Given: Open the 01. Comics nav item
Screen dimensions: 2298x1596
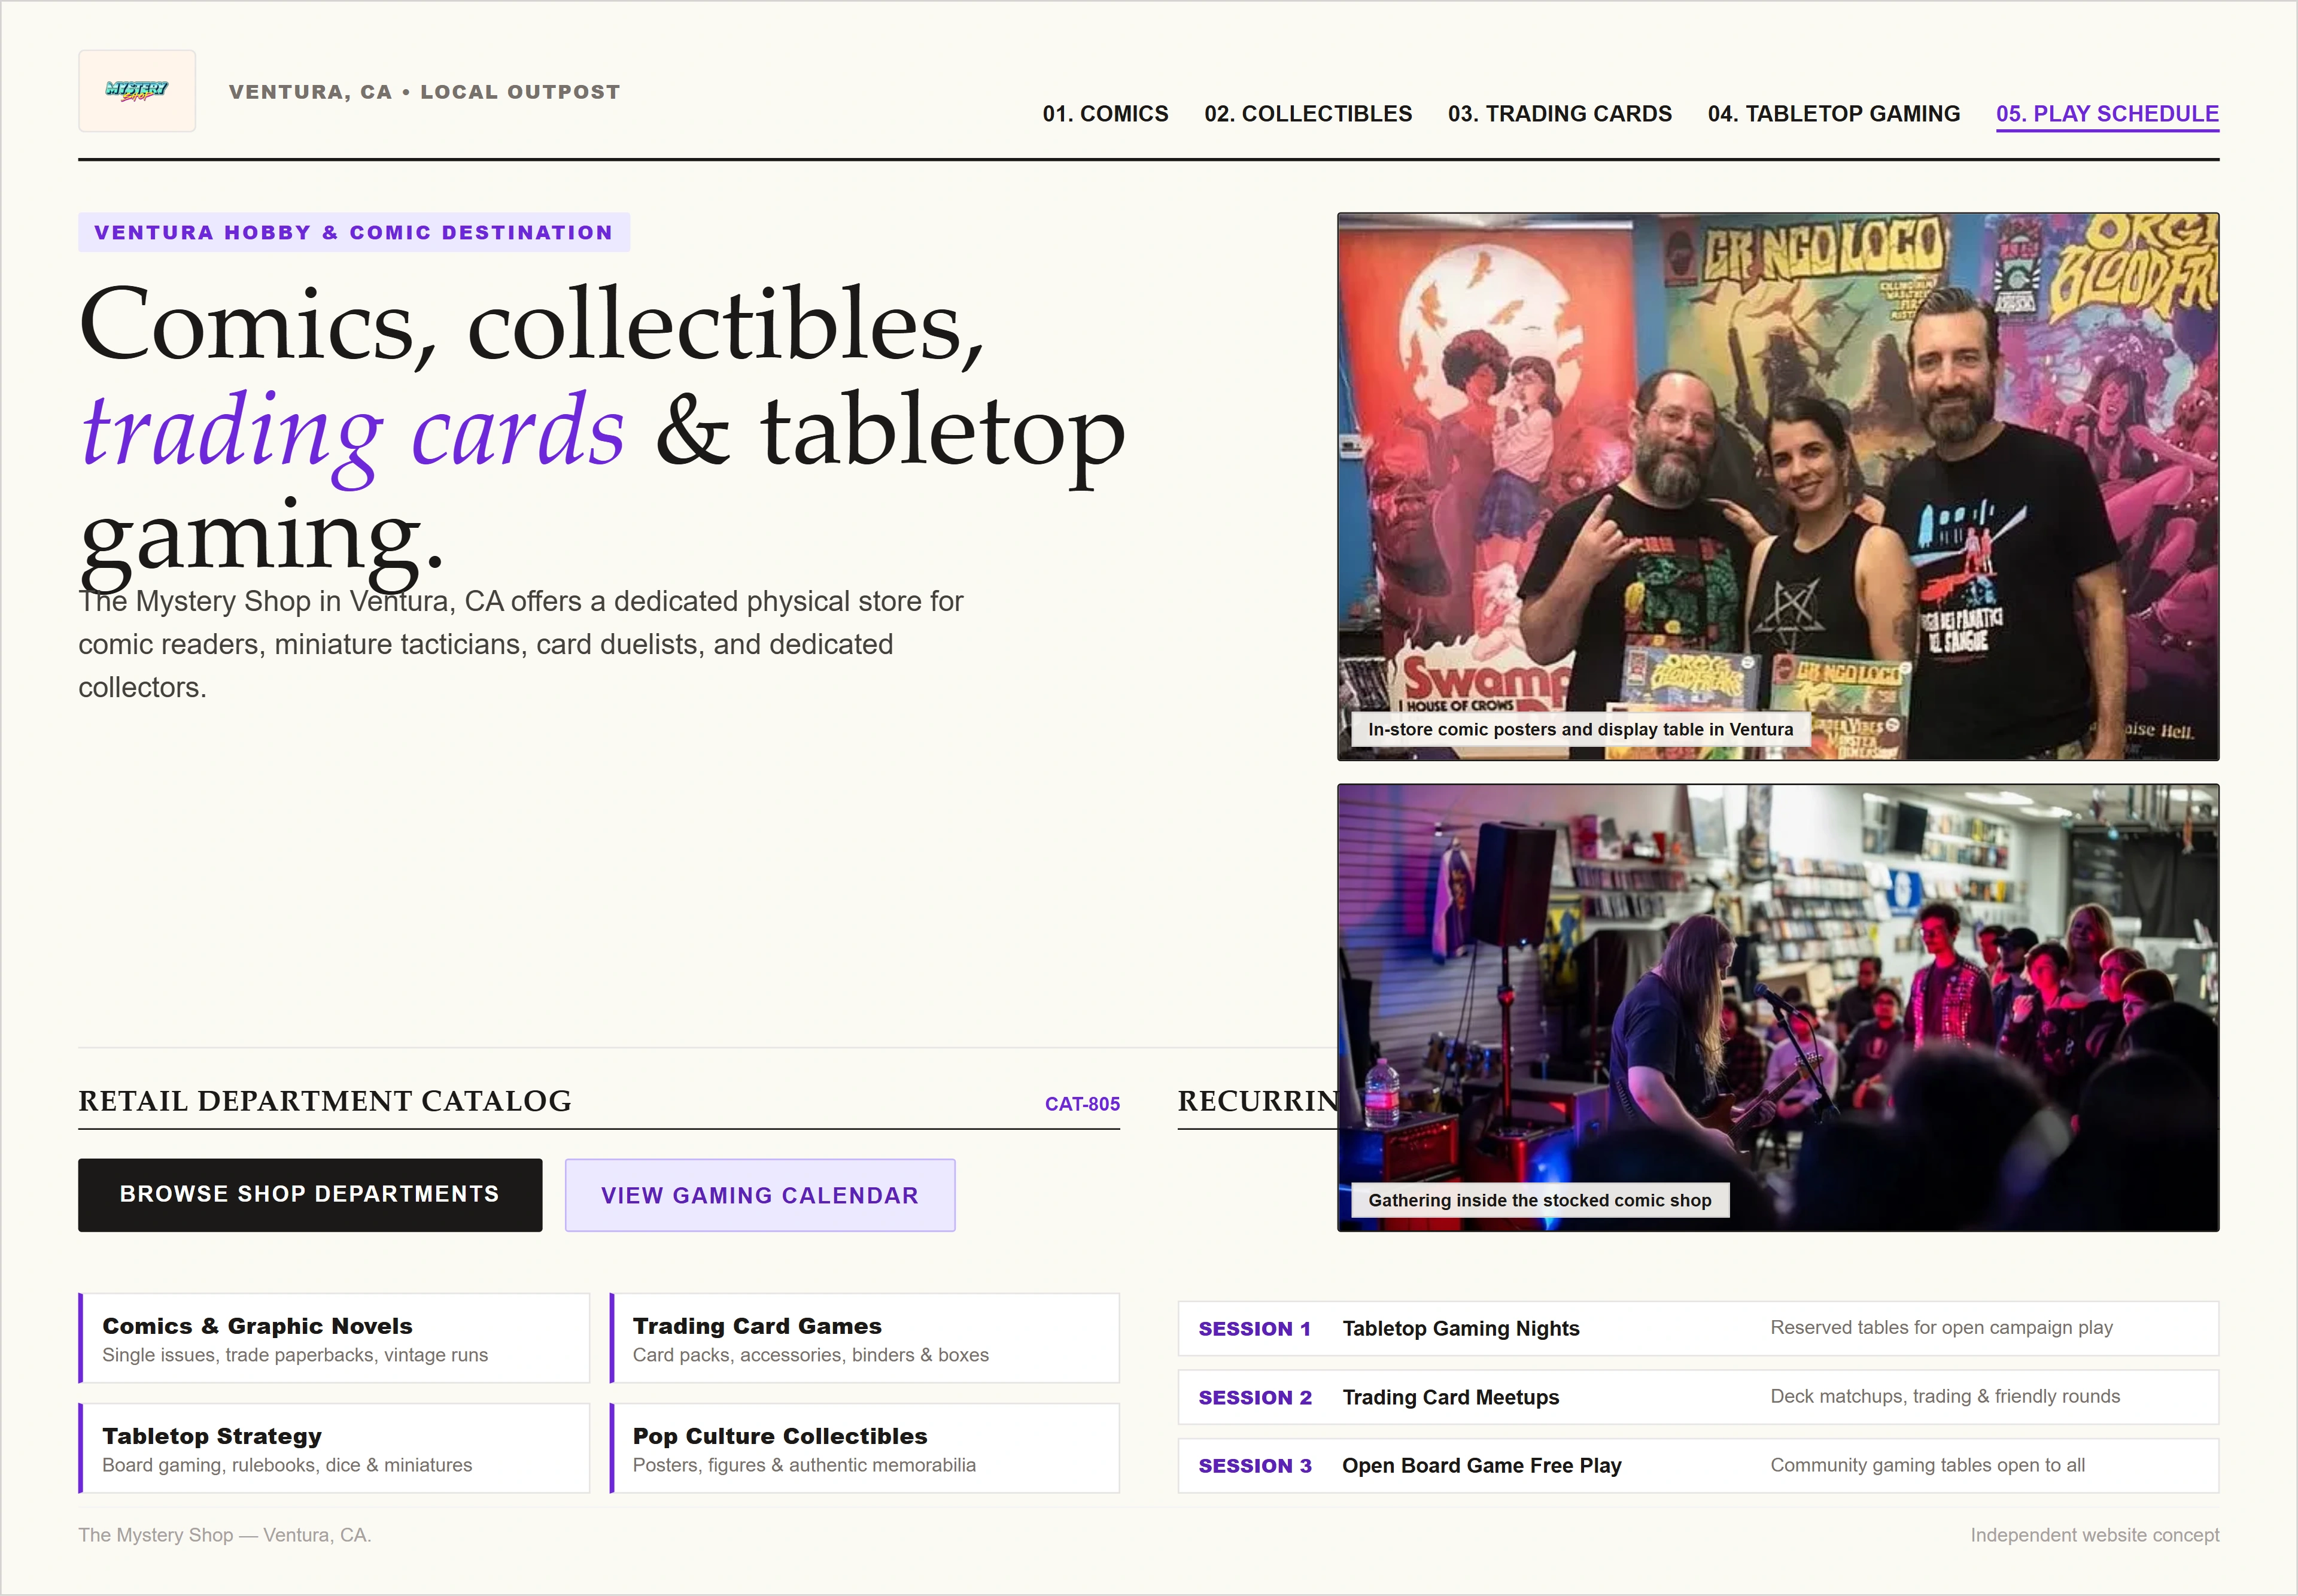Looking at the screenshot, I should pyautogui.click(x=1105, y=114).
